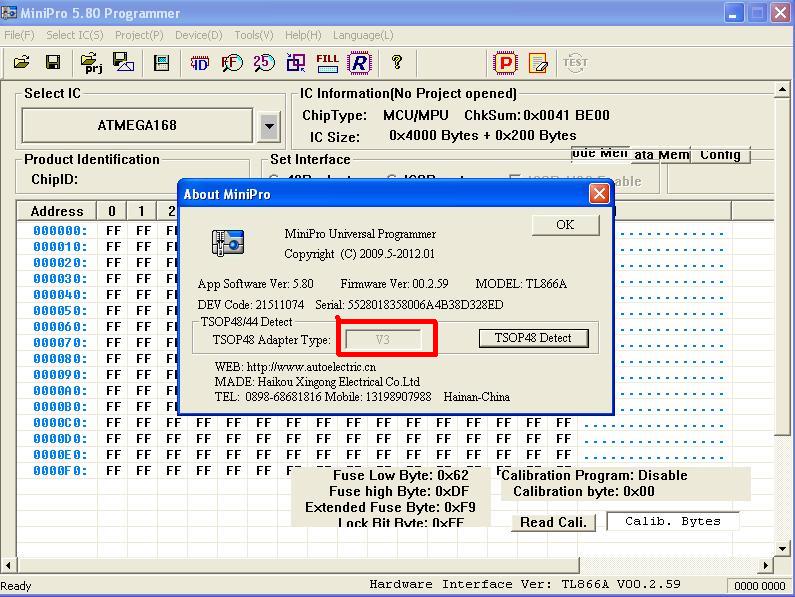This screenshot has width=795, height=597.
Task: Click the 0000 0000 status bar field
Action: click(x=760, y=586)
